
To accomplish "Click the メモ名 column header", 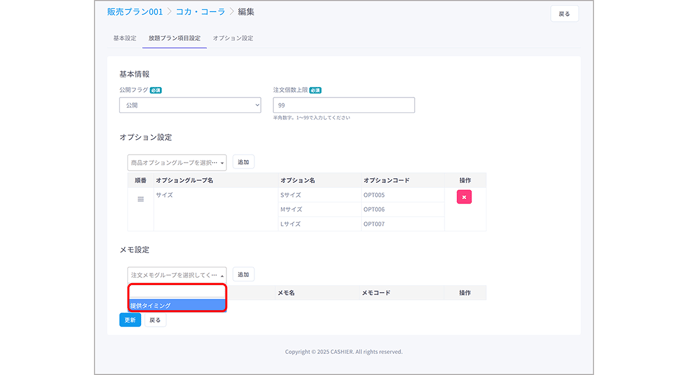I will [286, 293].
